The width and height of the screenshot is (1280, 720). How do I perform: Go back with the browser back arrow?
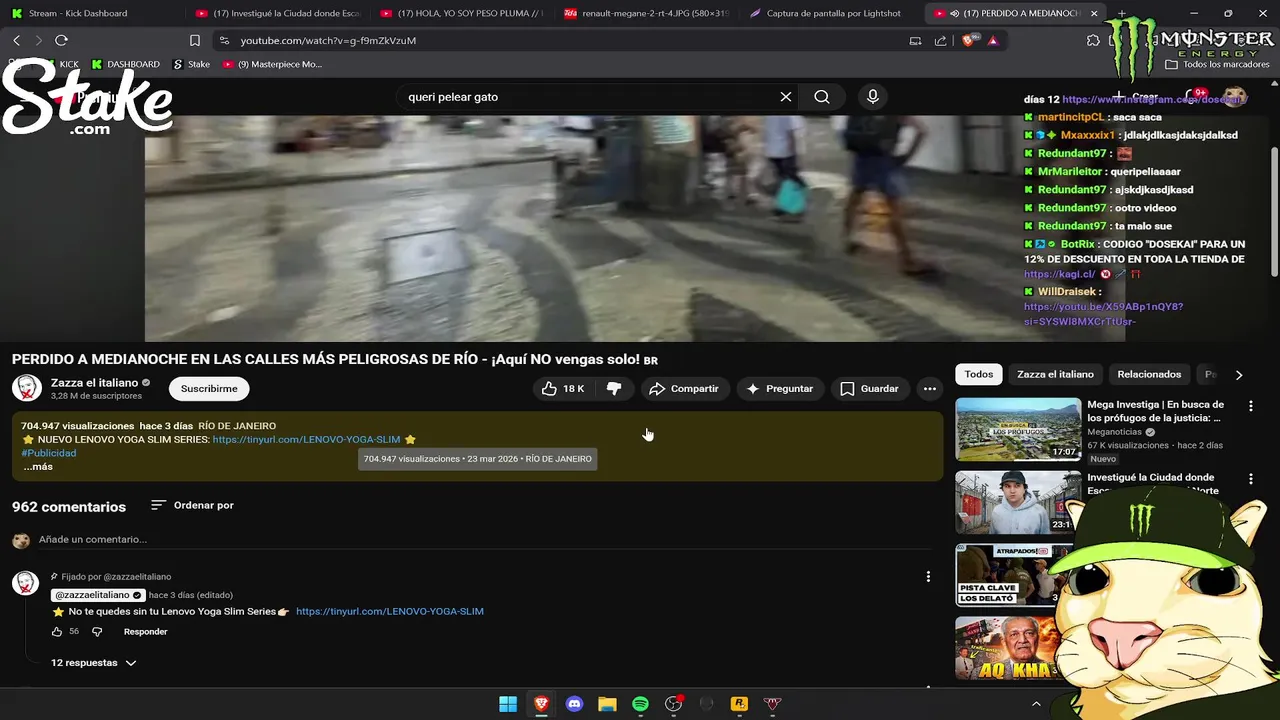16,40
